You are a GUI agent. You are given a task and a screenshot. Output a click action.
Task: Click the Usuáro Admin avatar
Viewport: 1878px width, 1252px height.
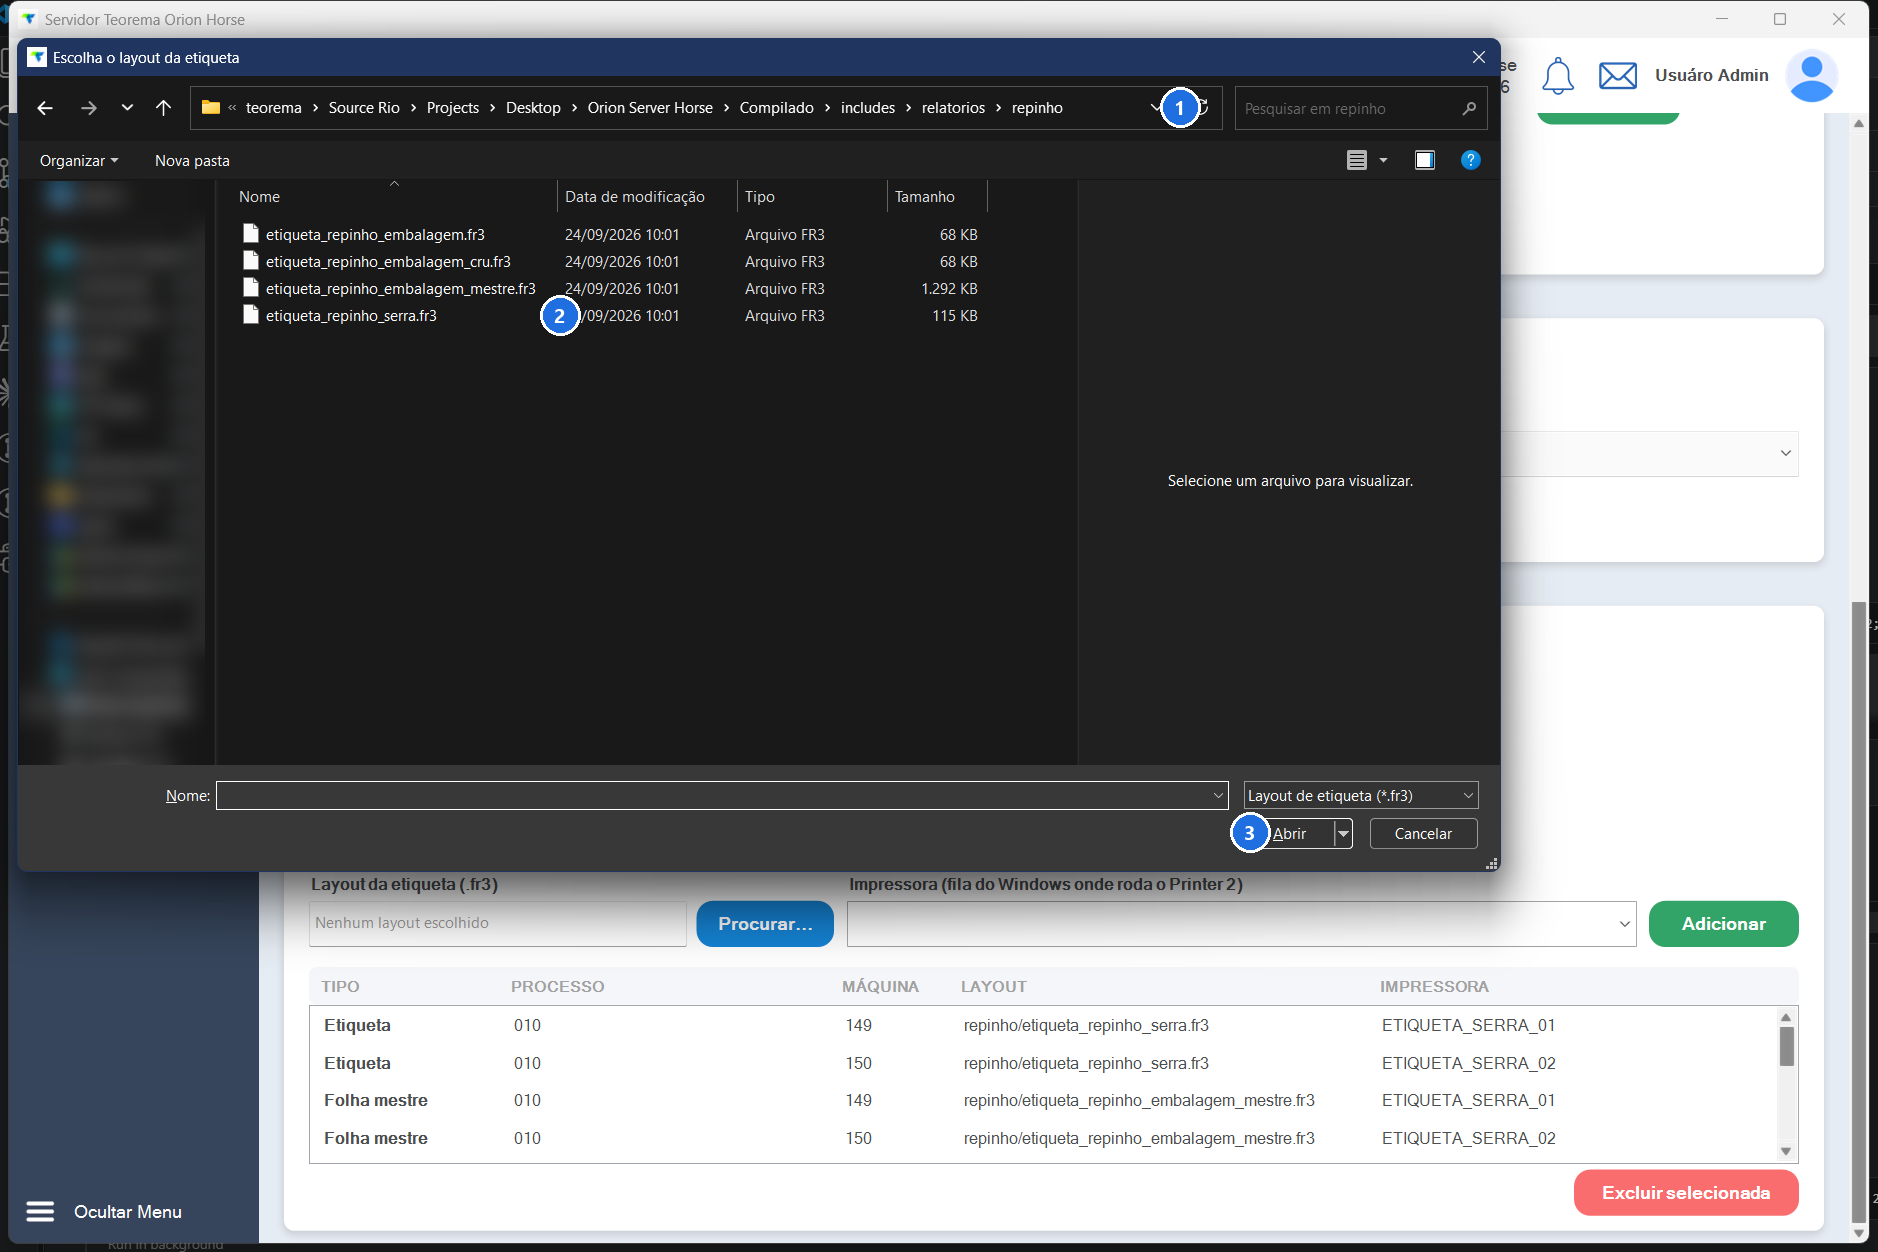click(x=1811, y=76)
